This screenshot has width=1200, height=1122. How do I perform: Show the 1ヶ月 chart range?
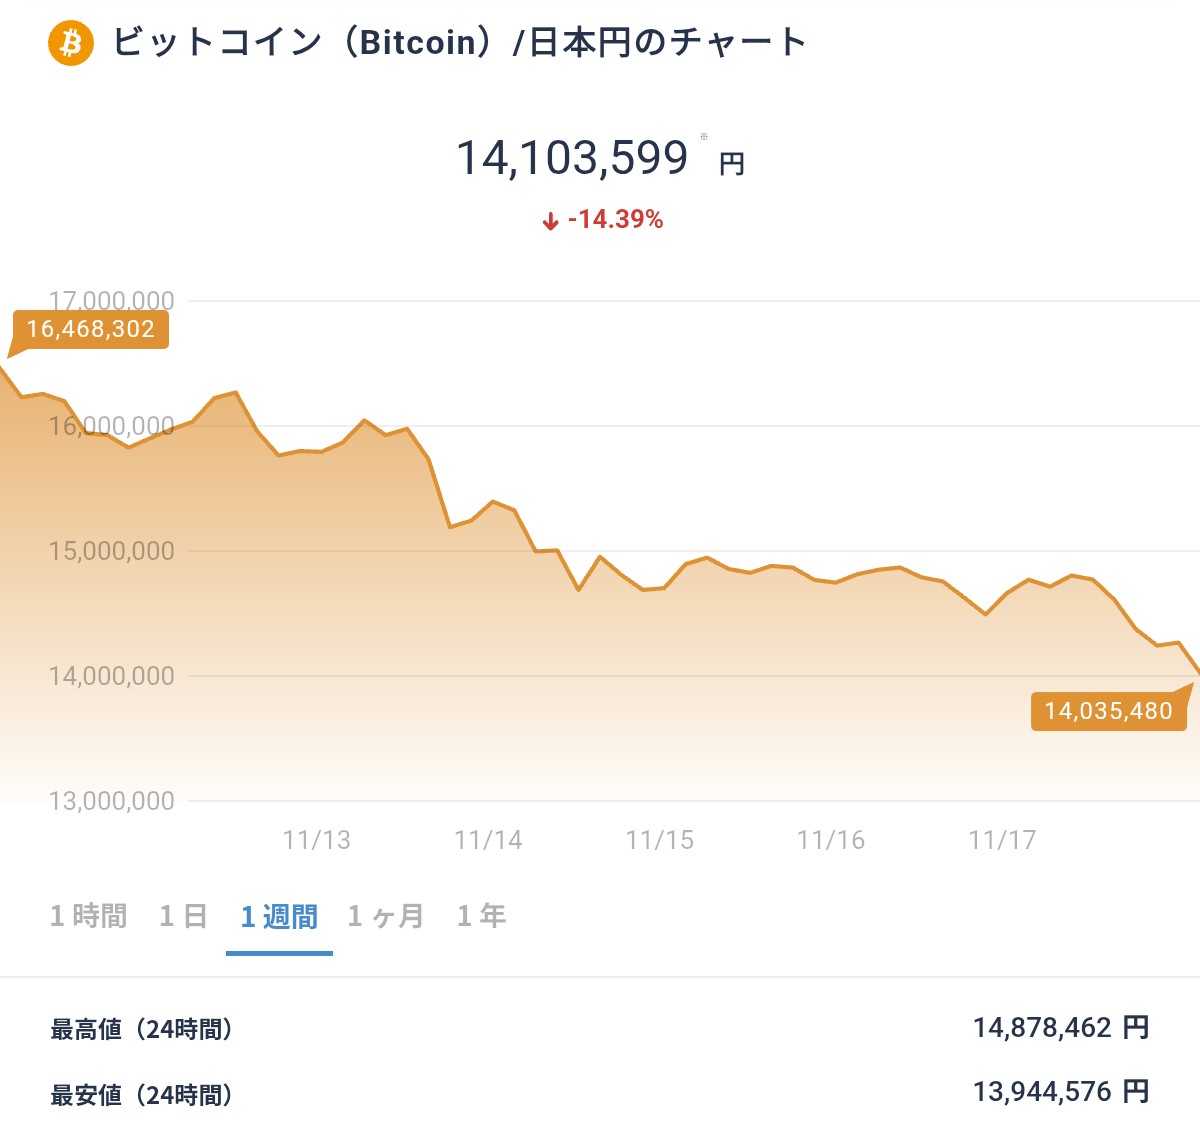386,916
